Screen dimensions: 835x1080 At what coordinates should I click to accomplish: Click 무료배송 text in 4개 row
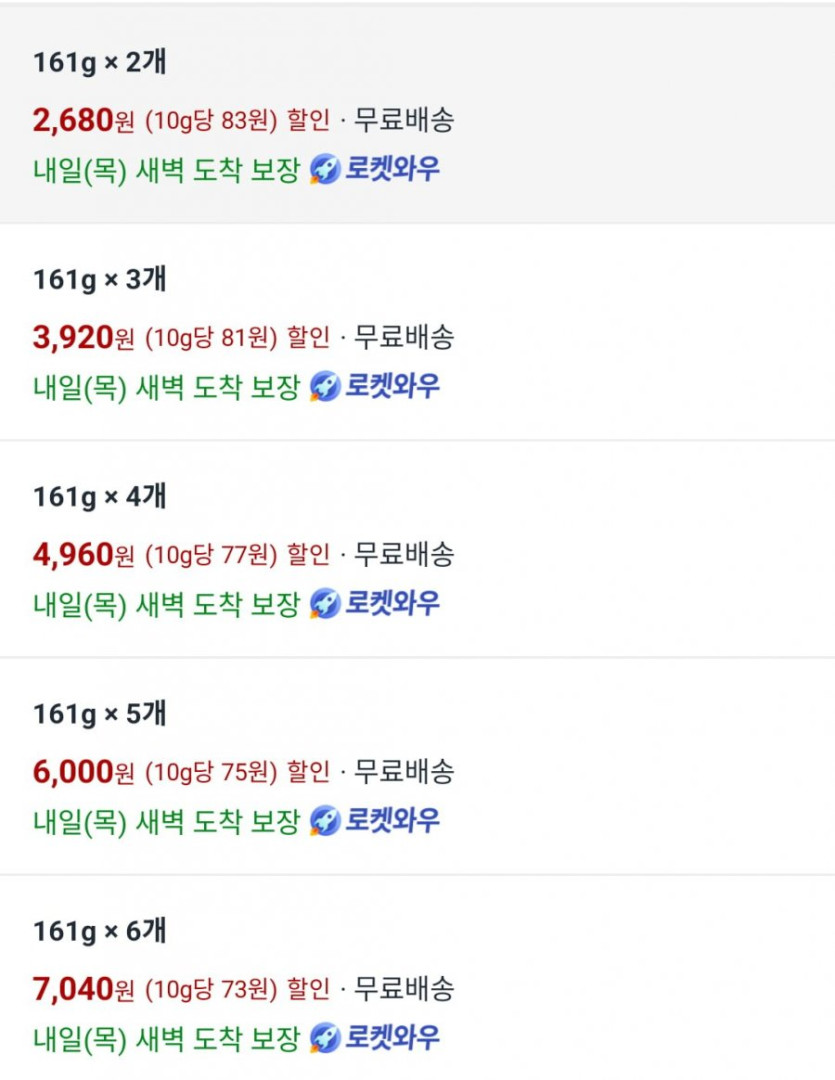(x=404, y=555)
